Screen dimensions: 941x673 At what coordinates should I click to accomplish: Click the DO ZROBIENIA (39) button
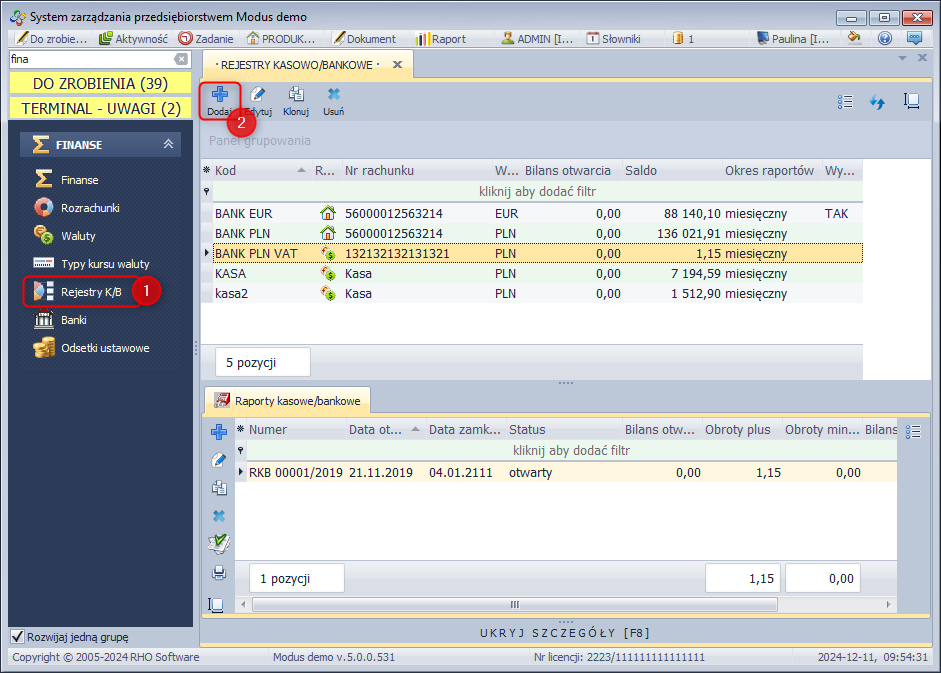coord(100,83)
